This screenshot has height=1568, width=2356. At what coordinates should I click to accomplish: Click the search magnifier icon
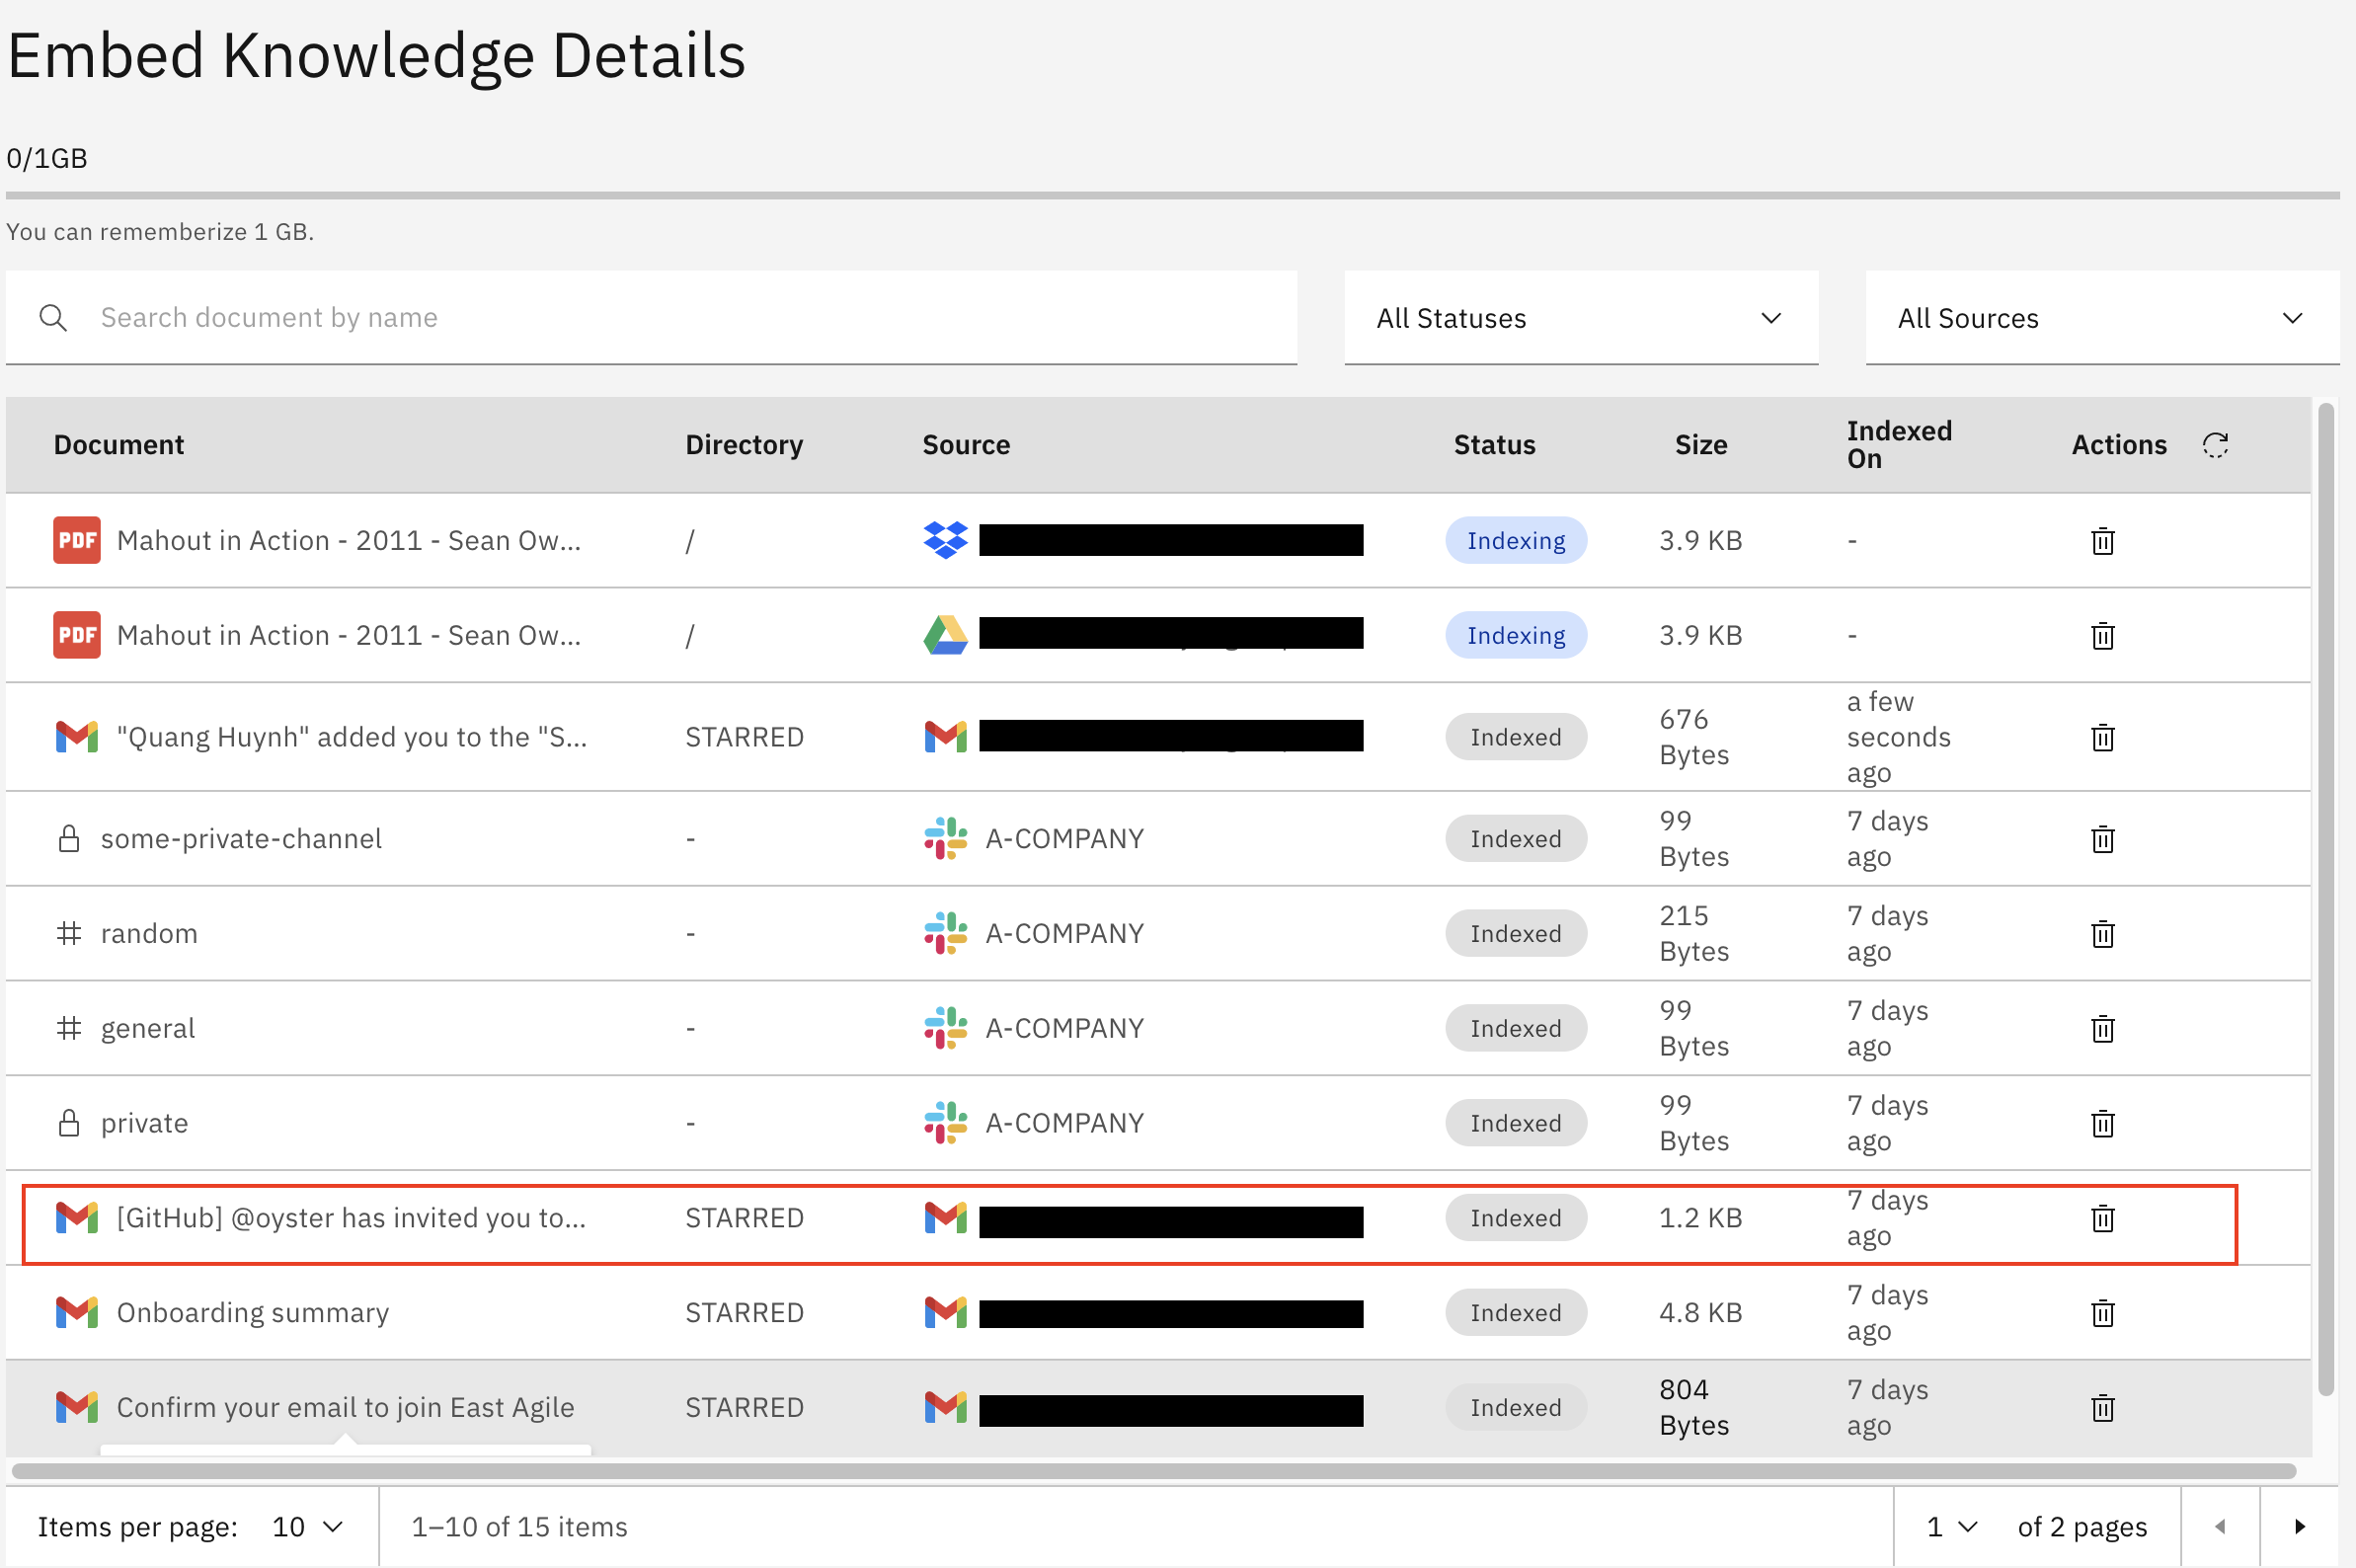54,317
